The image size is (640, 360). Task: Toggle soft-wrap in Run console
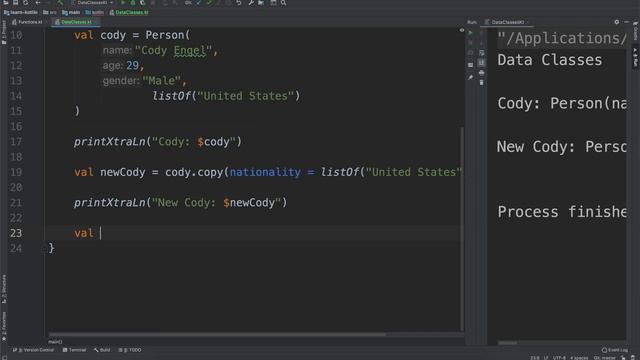tap(482, 53)
